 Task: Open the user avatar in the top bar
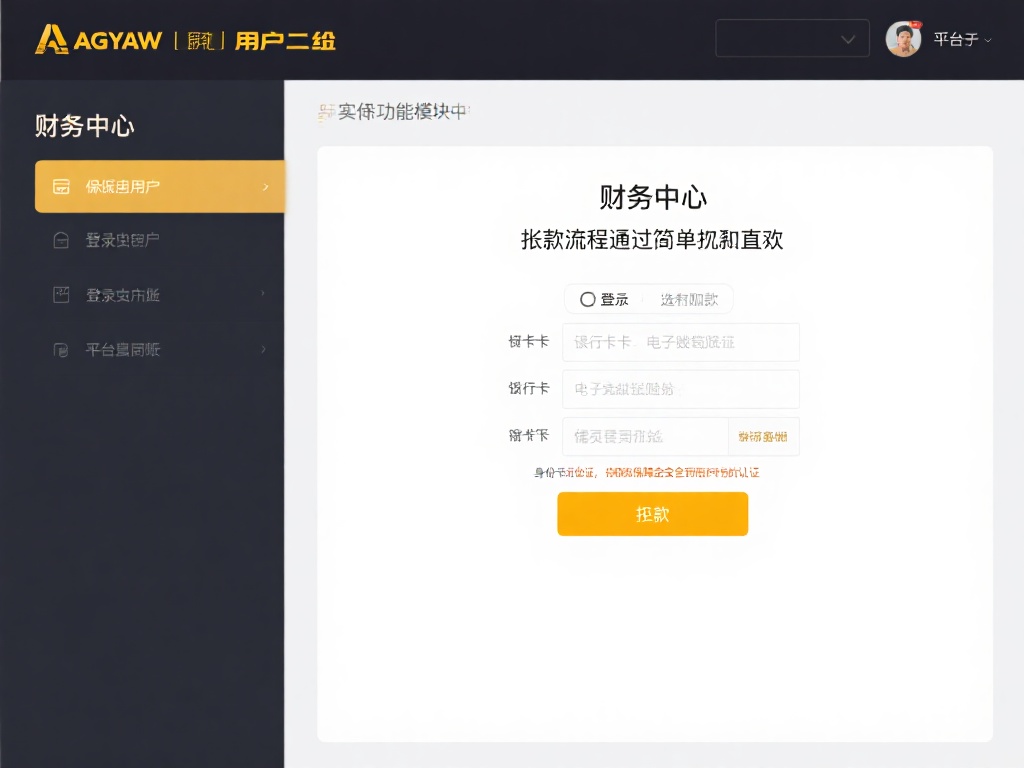pyautogui.click(x=903, y=40)
